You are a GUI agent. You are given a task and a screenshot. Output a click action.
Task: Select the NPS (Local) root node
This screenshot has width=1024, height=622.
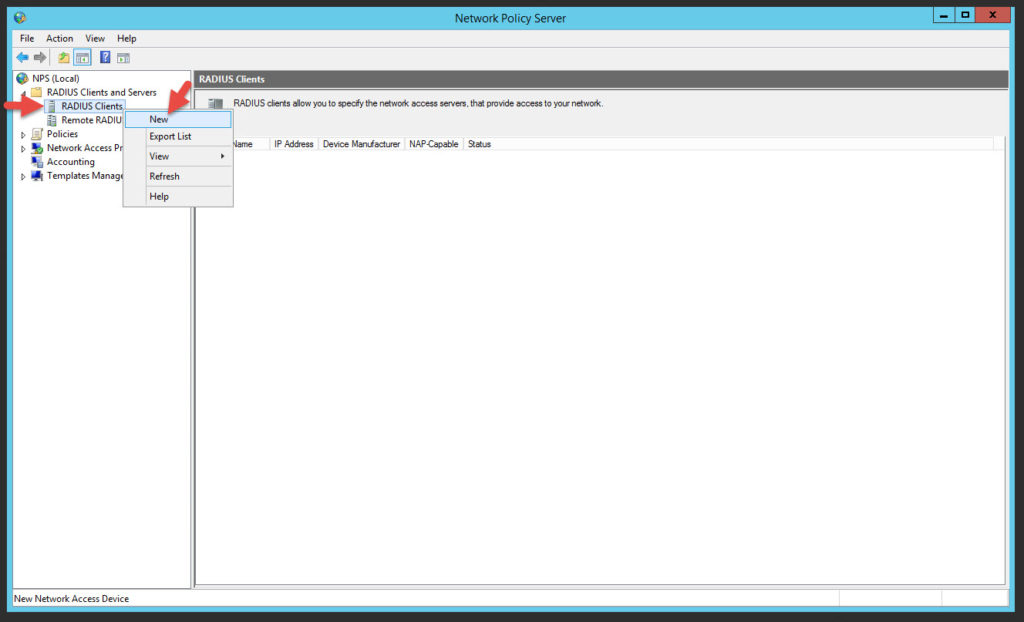pos(55,78)
